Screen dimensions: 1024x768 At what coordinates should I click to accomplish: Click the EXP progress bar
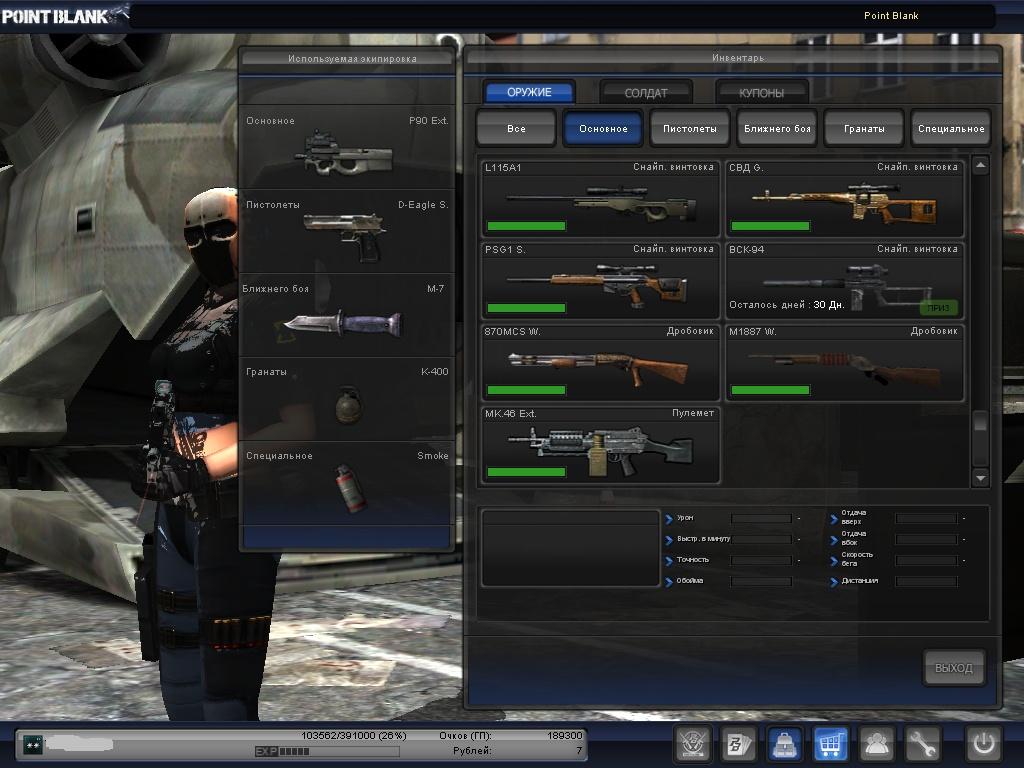click(x=327, y=751)
